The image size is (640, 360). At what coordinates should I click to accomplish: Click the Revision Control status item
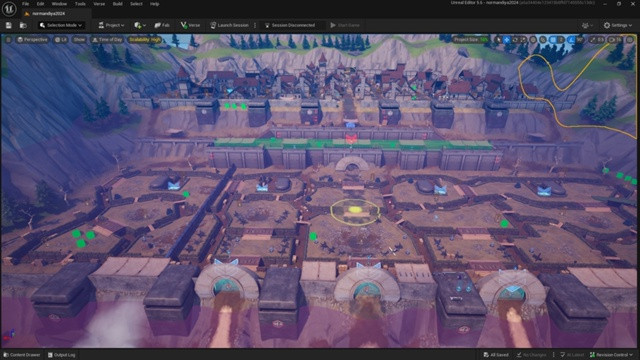tap(611, 355)
